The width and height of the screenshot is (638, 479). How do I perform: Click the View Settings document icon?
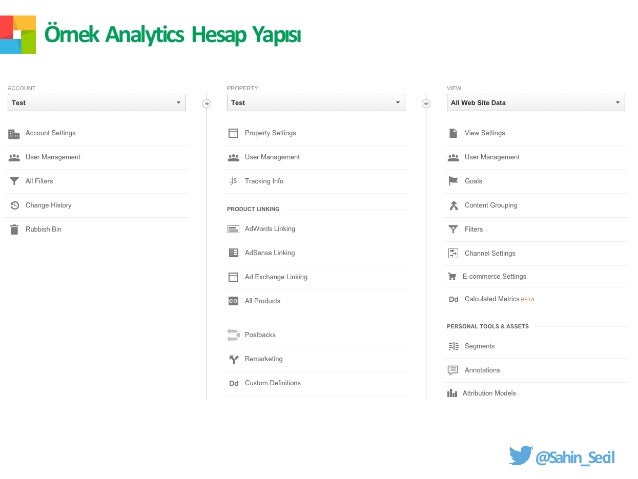click(453, 133)
